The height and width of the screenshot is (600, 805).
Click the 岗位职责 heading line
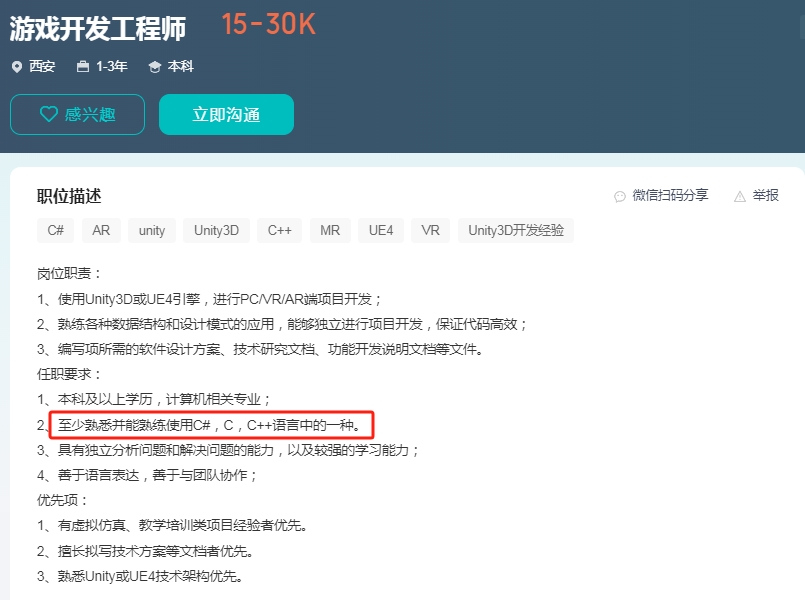pos(69,274)
